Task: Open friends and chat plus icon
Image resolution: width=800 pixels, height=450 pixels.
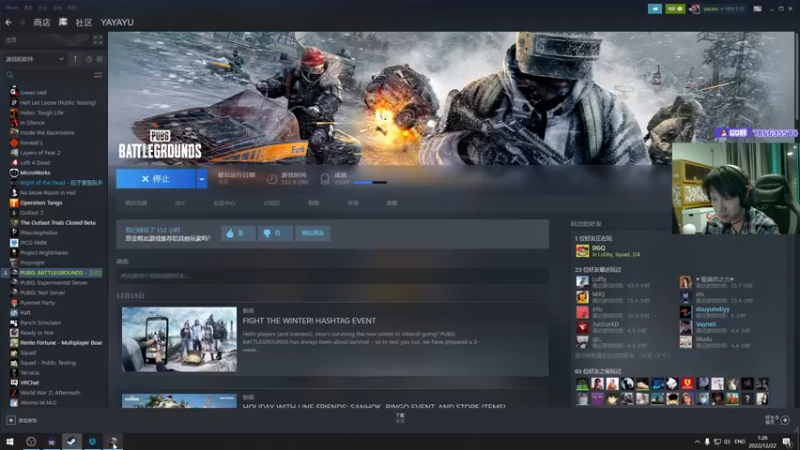Action: [x=785, y=420]
